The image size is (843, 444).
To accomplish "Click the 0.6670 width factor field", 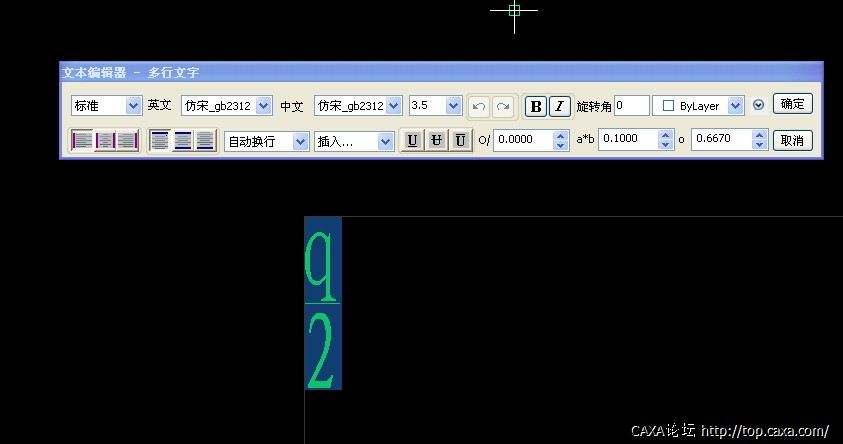I will tap(721, 139).
